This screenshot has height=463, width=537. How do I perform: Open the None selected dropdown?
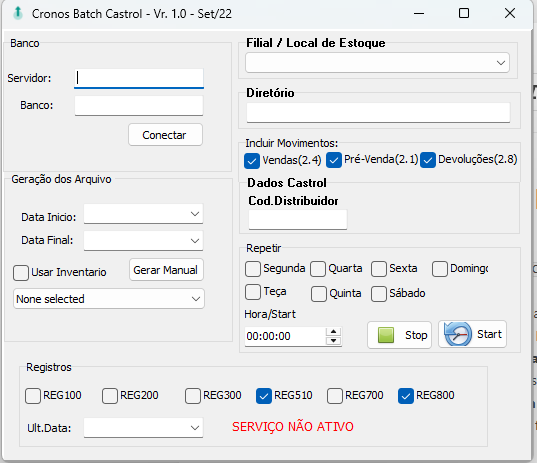tap(109, 299)
